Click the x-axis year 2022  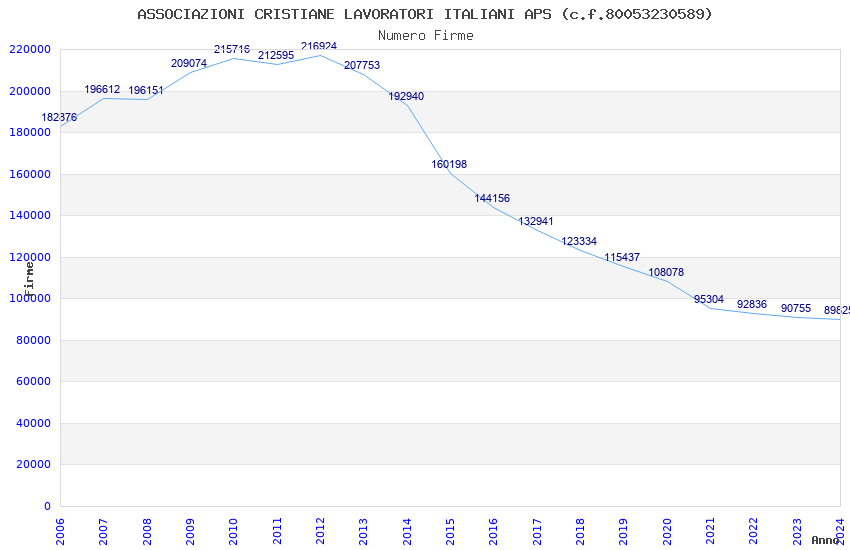(754, 532)
